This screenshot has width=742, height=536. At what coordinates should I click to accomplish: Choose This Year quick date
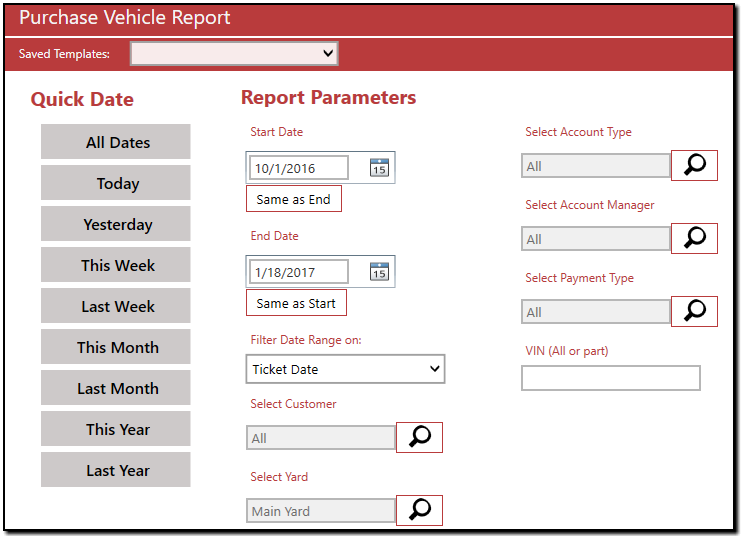(x=116, y=429)
